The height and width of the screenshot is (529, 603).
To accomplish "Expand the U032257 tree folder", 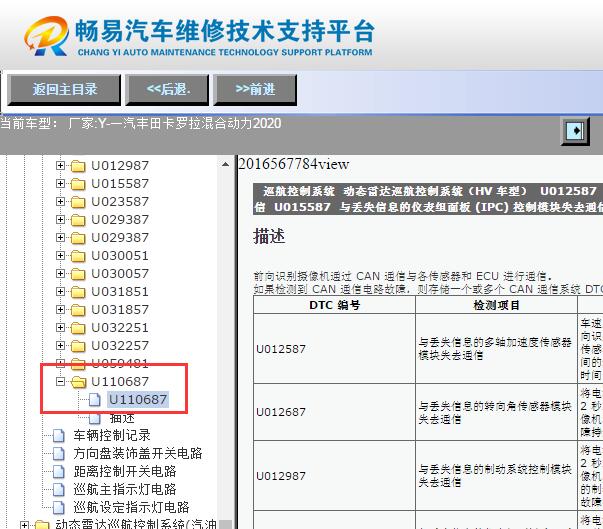I will coord(60,346).
